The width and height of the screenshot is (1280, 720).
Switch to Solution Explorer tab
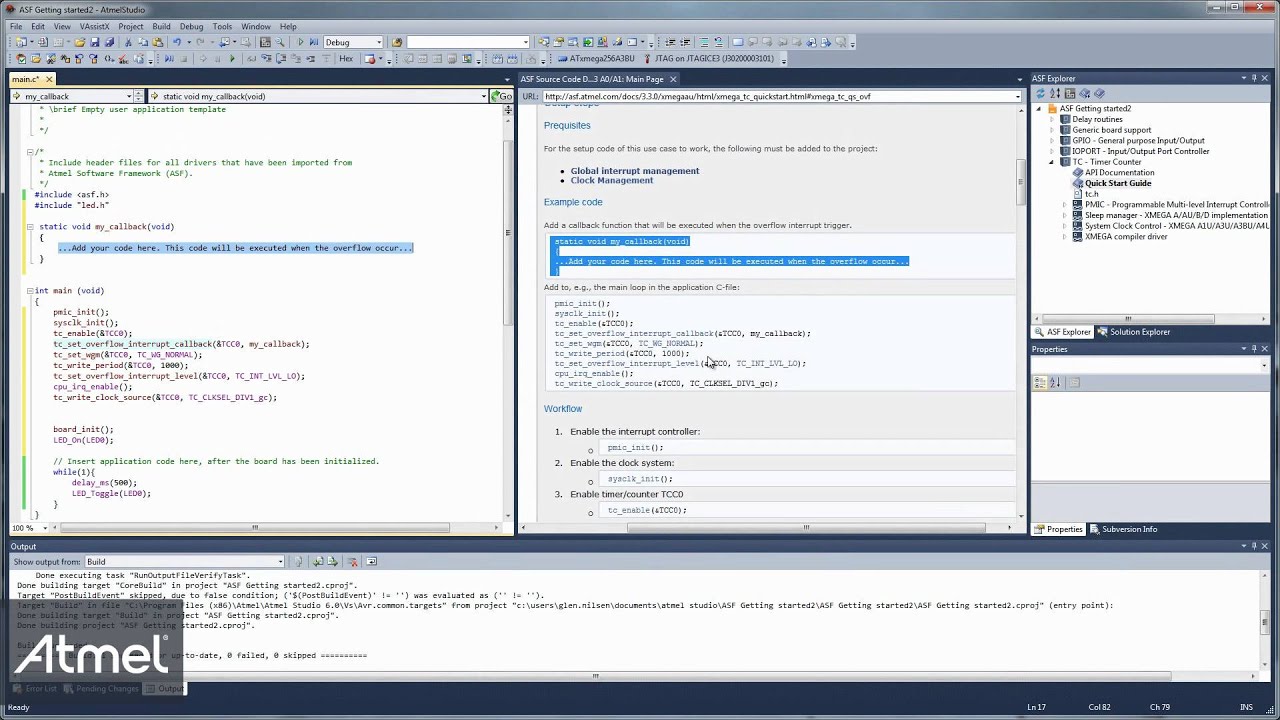(x=1133, y=332)
